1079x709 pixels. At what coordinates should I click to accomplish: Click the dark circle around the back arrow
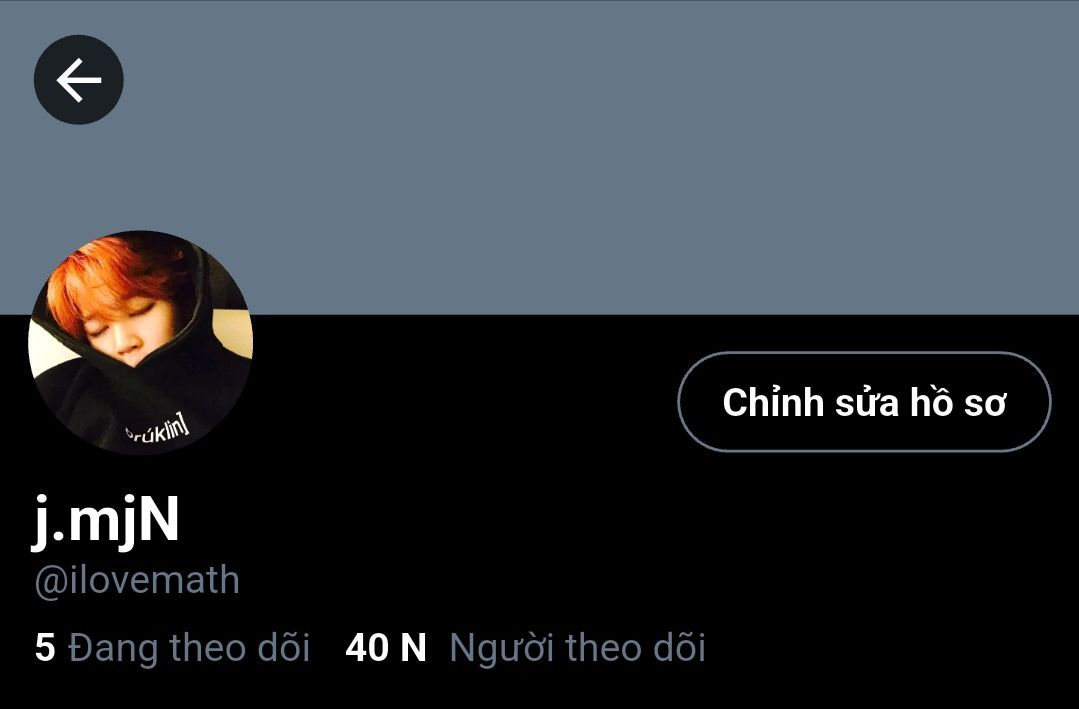[78, 80]
